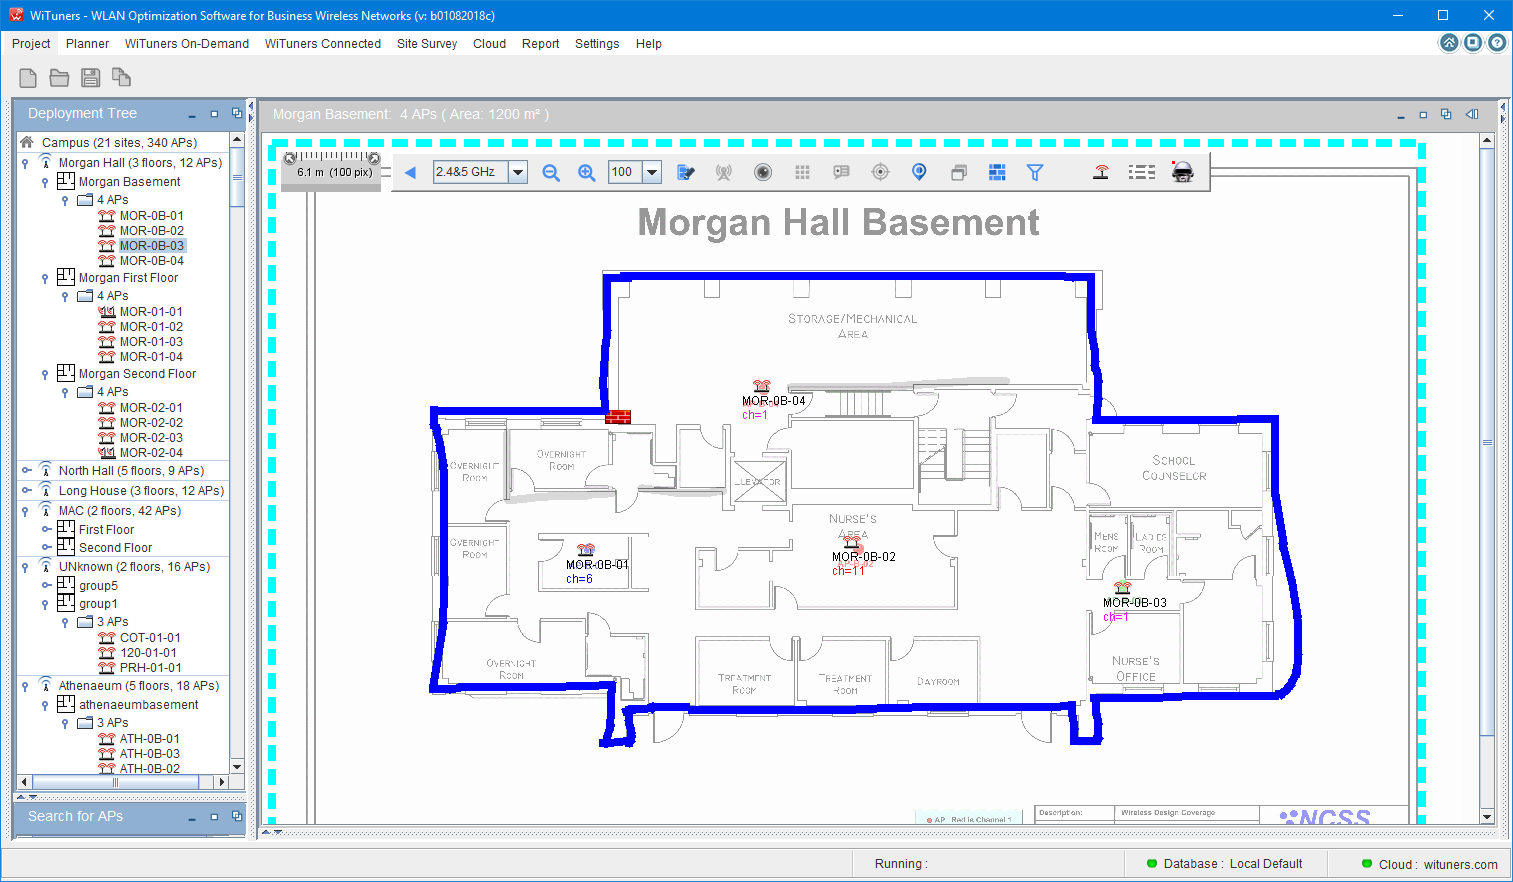This screenshot has width=1513, height=882.
Task: Open the zoom 100 percent dropdown
Action: [x=652, y=172]
